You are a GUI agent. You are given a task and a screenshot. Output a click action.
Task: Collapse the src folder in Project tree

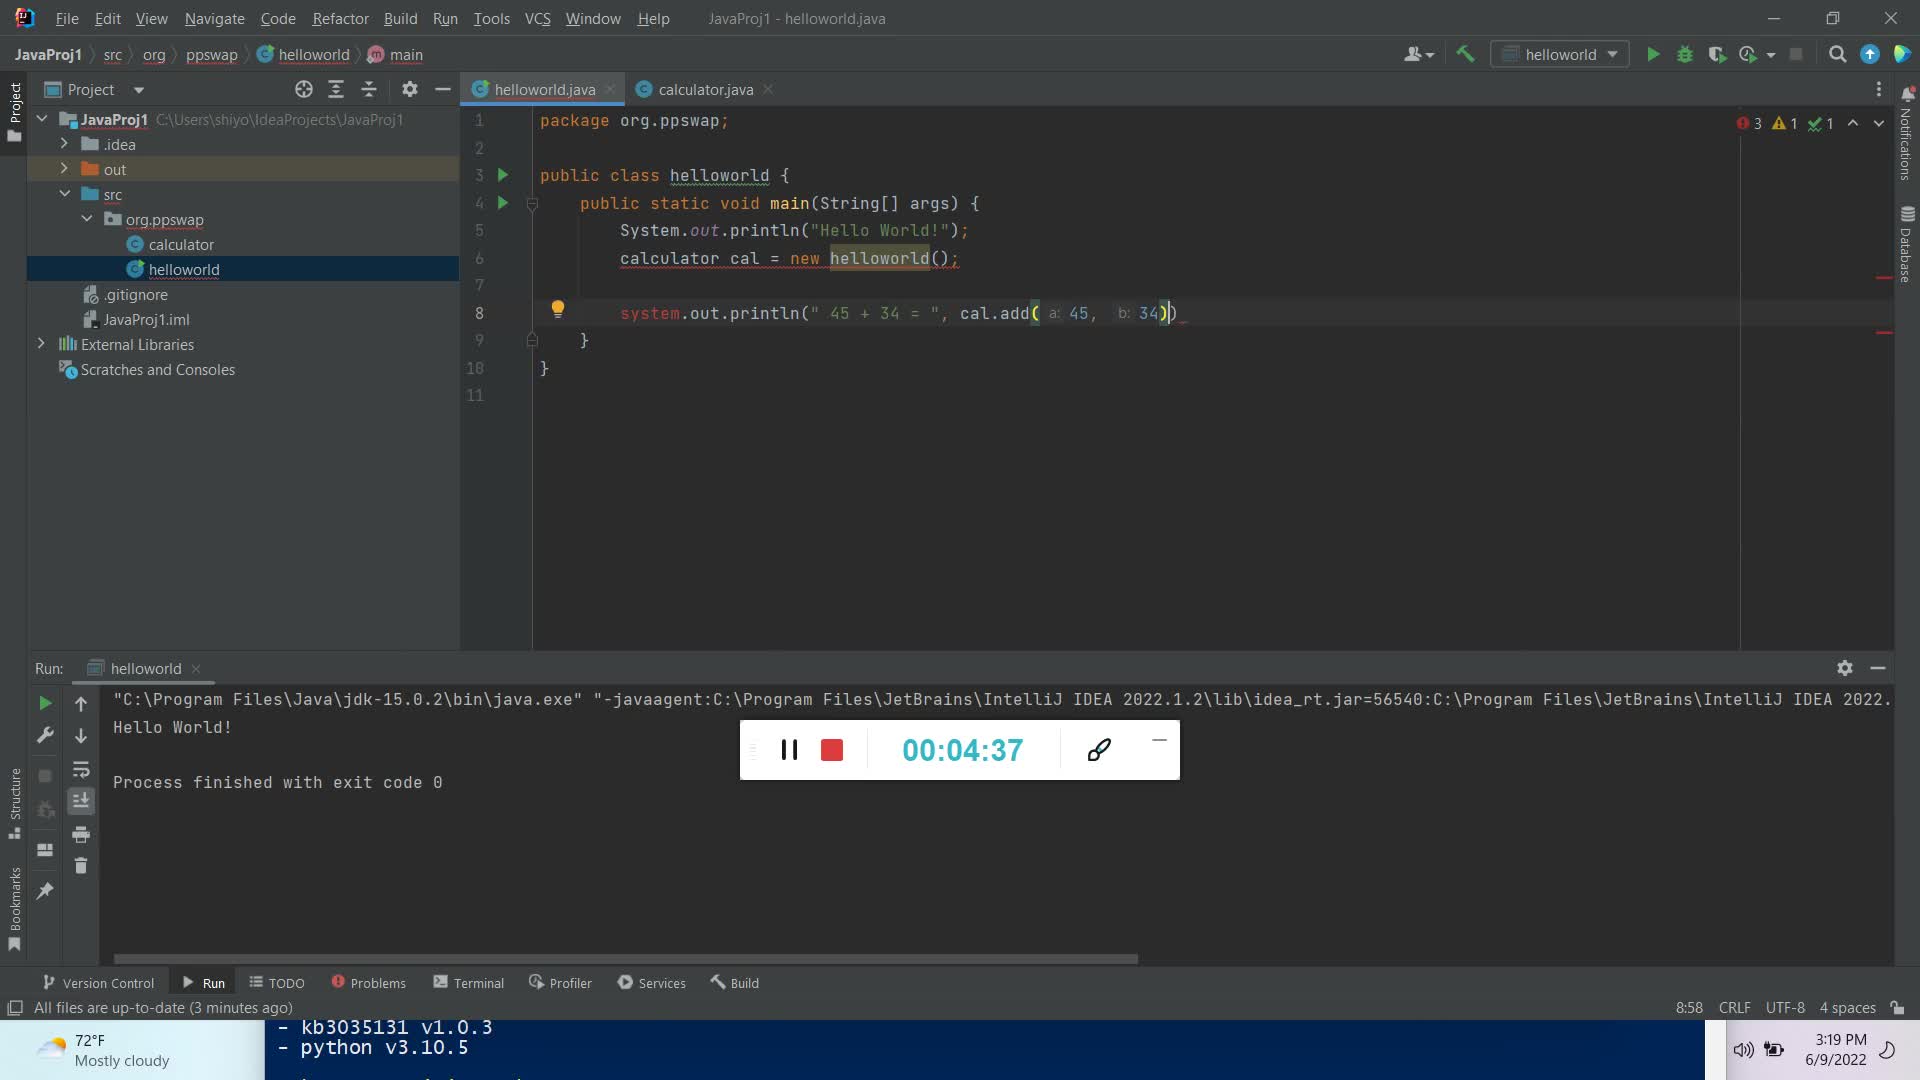click(65, 194)
